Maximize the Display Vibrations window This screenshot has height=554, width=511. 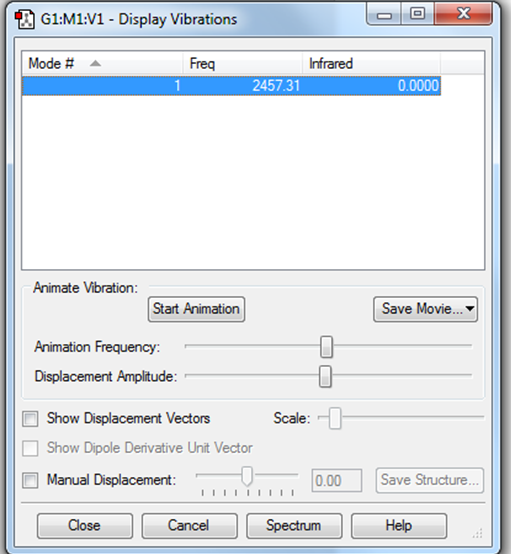[x=417, y=14]
